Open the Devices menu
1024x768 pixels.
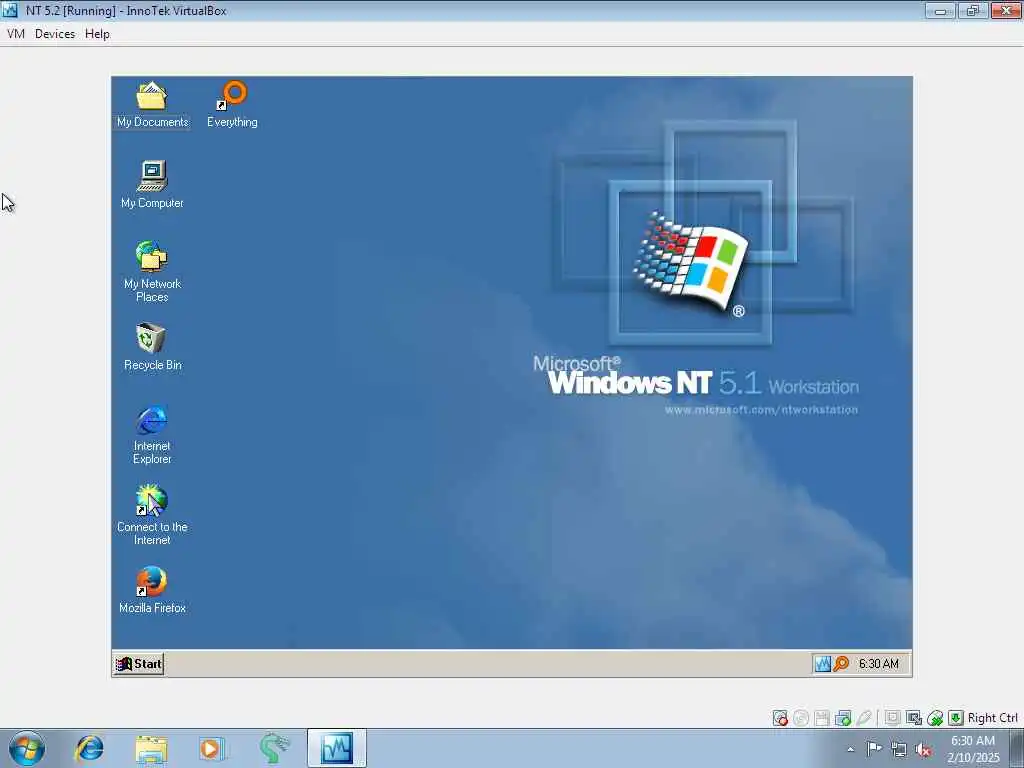pos(55,34)
